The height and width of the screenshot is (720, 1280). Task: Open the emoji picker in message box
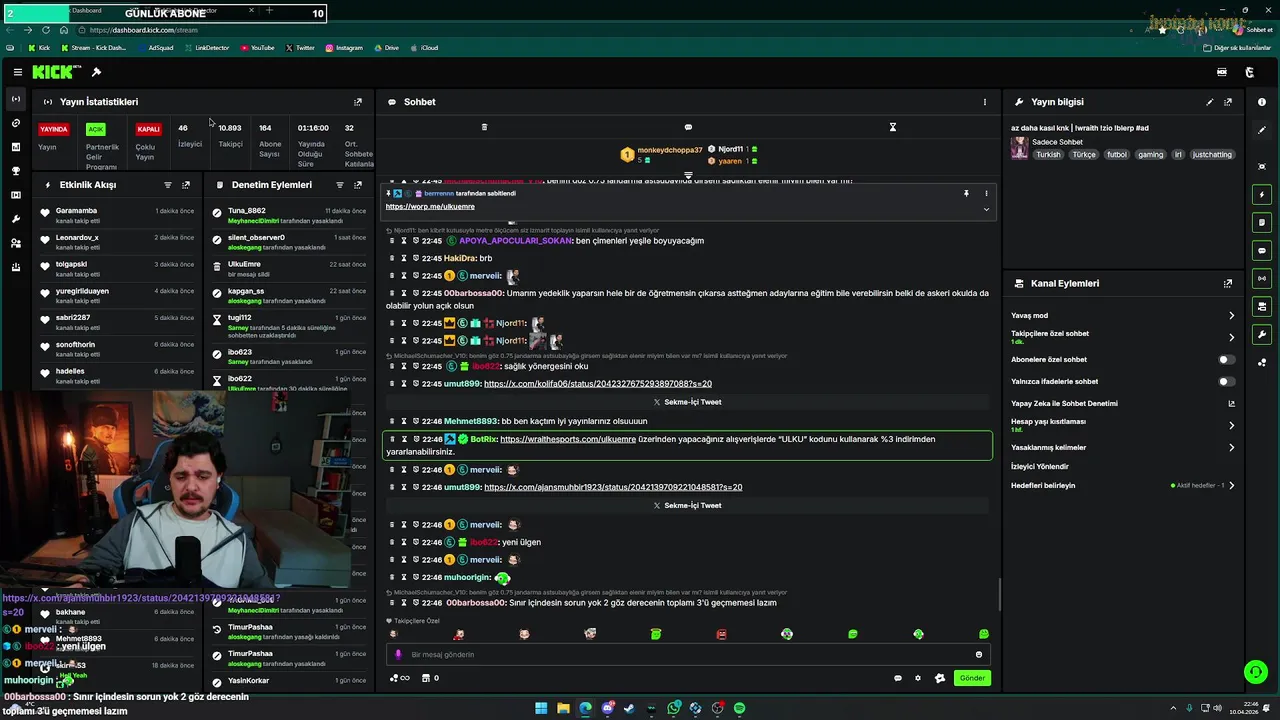979,655
